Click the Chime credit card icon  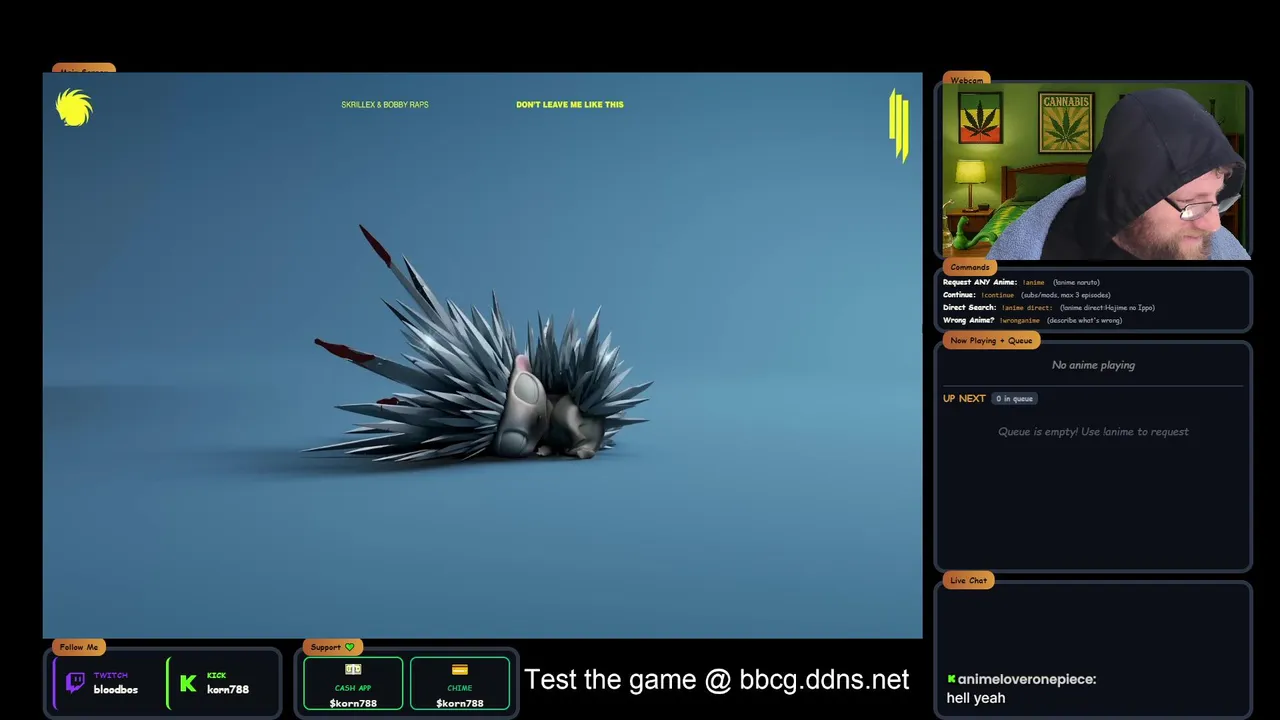[x=460, y=670]
